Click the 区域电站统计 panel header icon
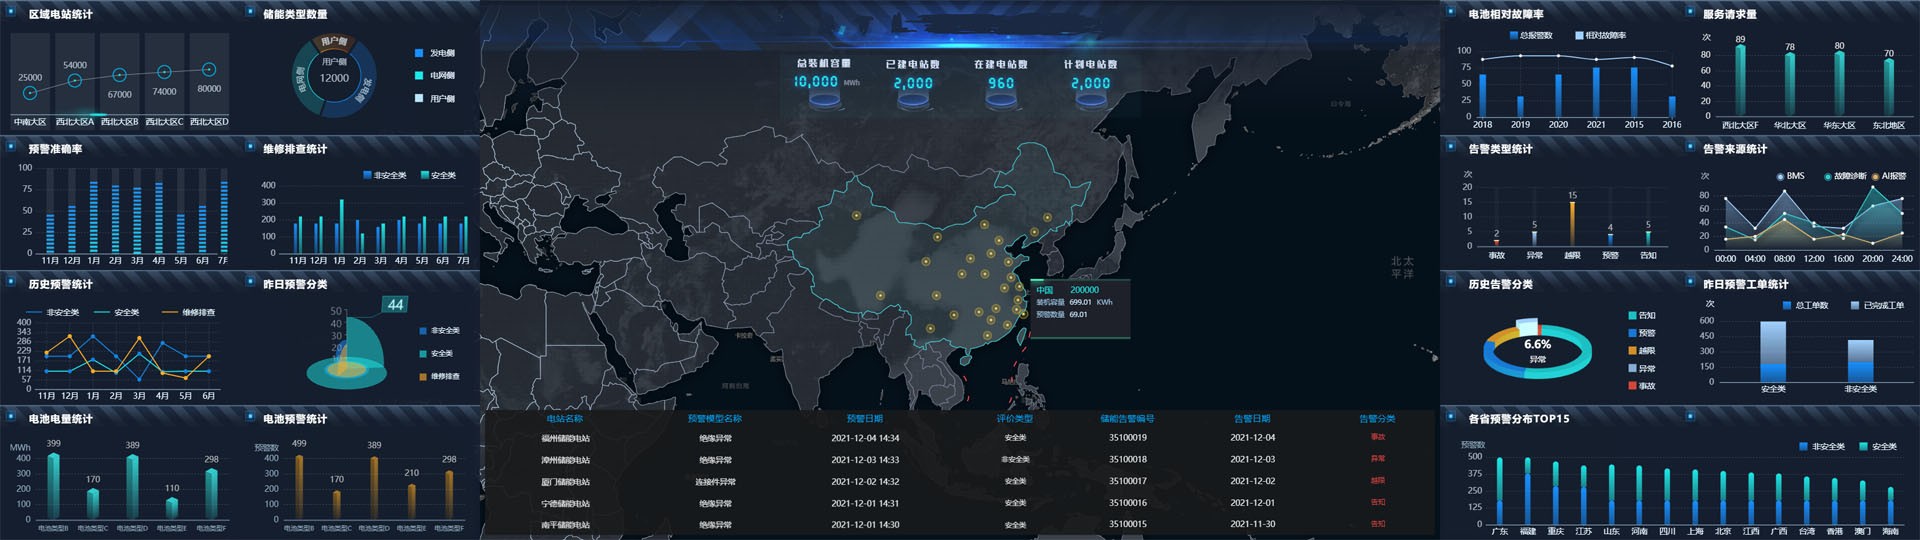The width and height of the screenshot is (1920, 540). pos(11,13)
